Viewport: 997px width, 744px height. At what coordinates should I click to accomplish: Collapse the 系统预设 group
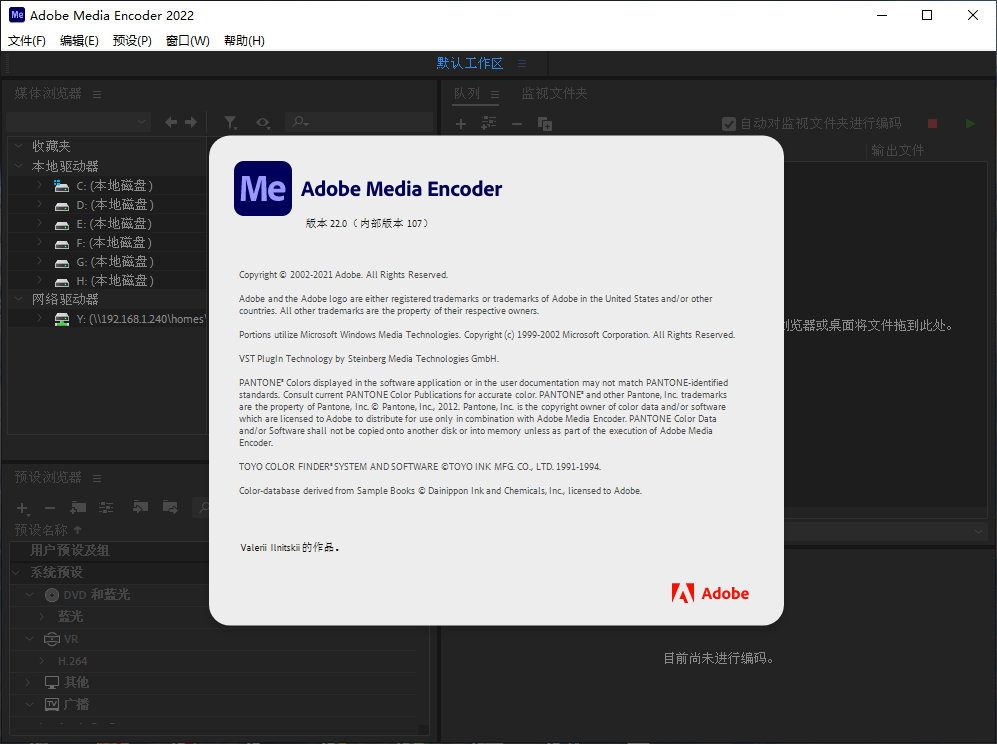[x=17, y=572]
